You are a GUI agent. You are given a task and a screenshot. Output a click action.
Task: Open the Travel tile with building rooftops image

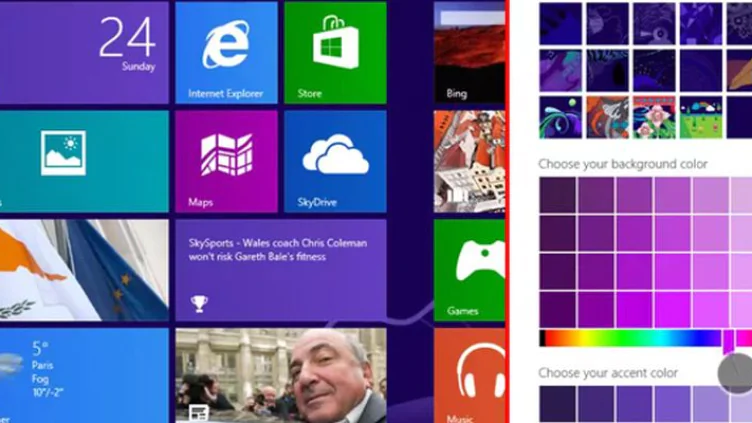469,162
